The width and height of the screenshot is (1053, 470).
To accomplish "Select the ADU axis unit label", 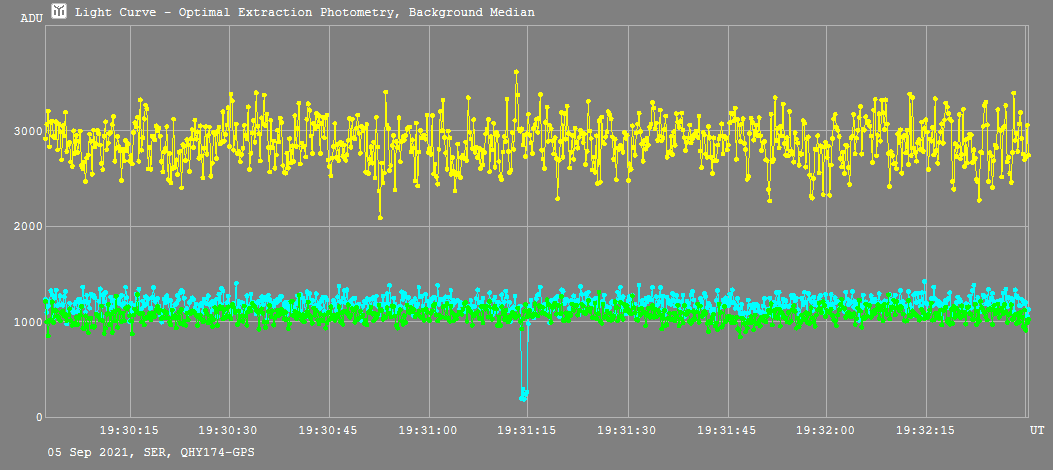I will pyautogui.click(x=31, y=18).
